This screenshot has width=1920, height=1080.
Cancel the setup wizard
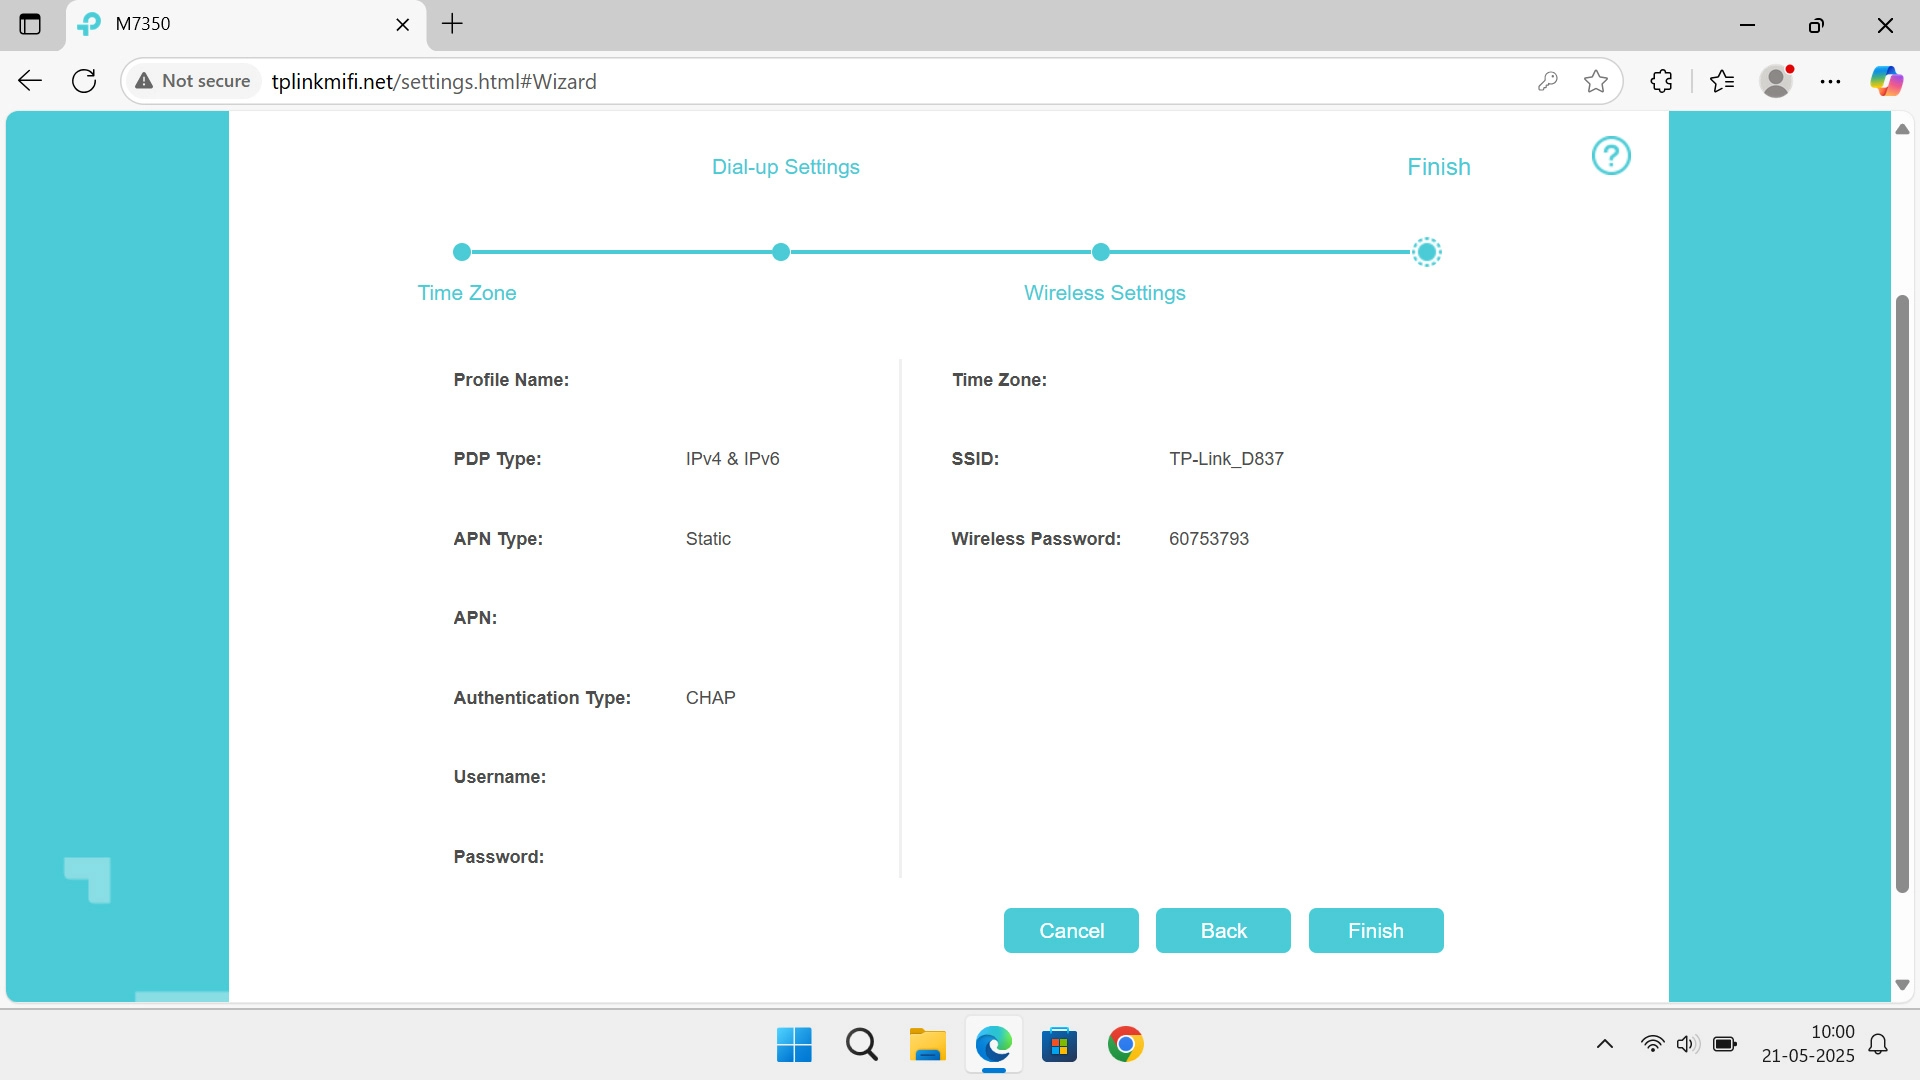(1070, 930)
